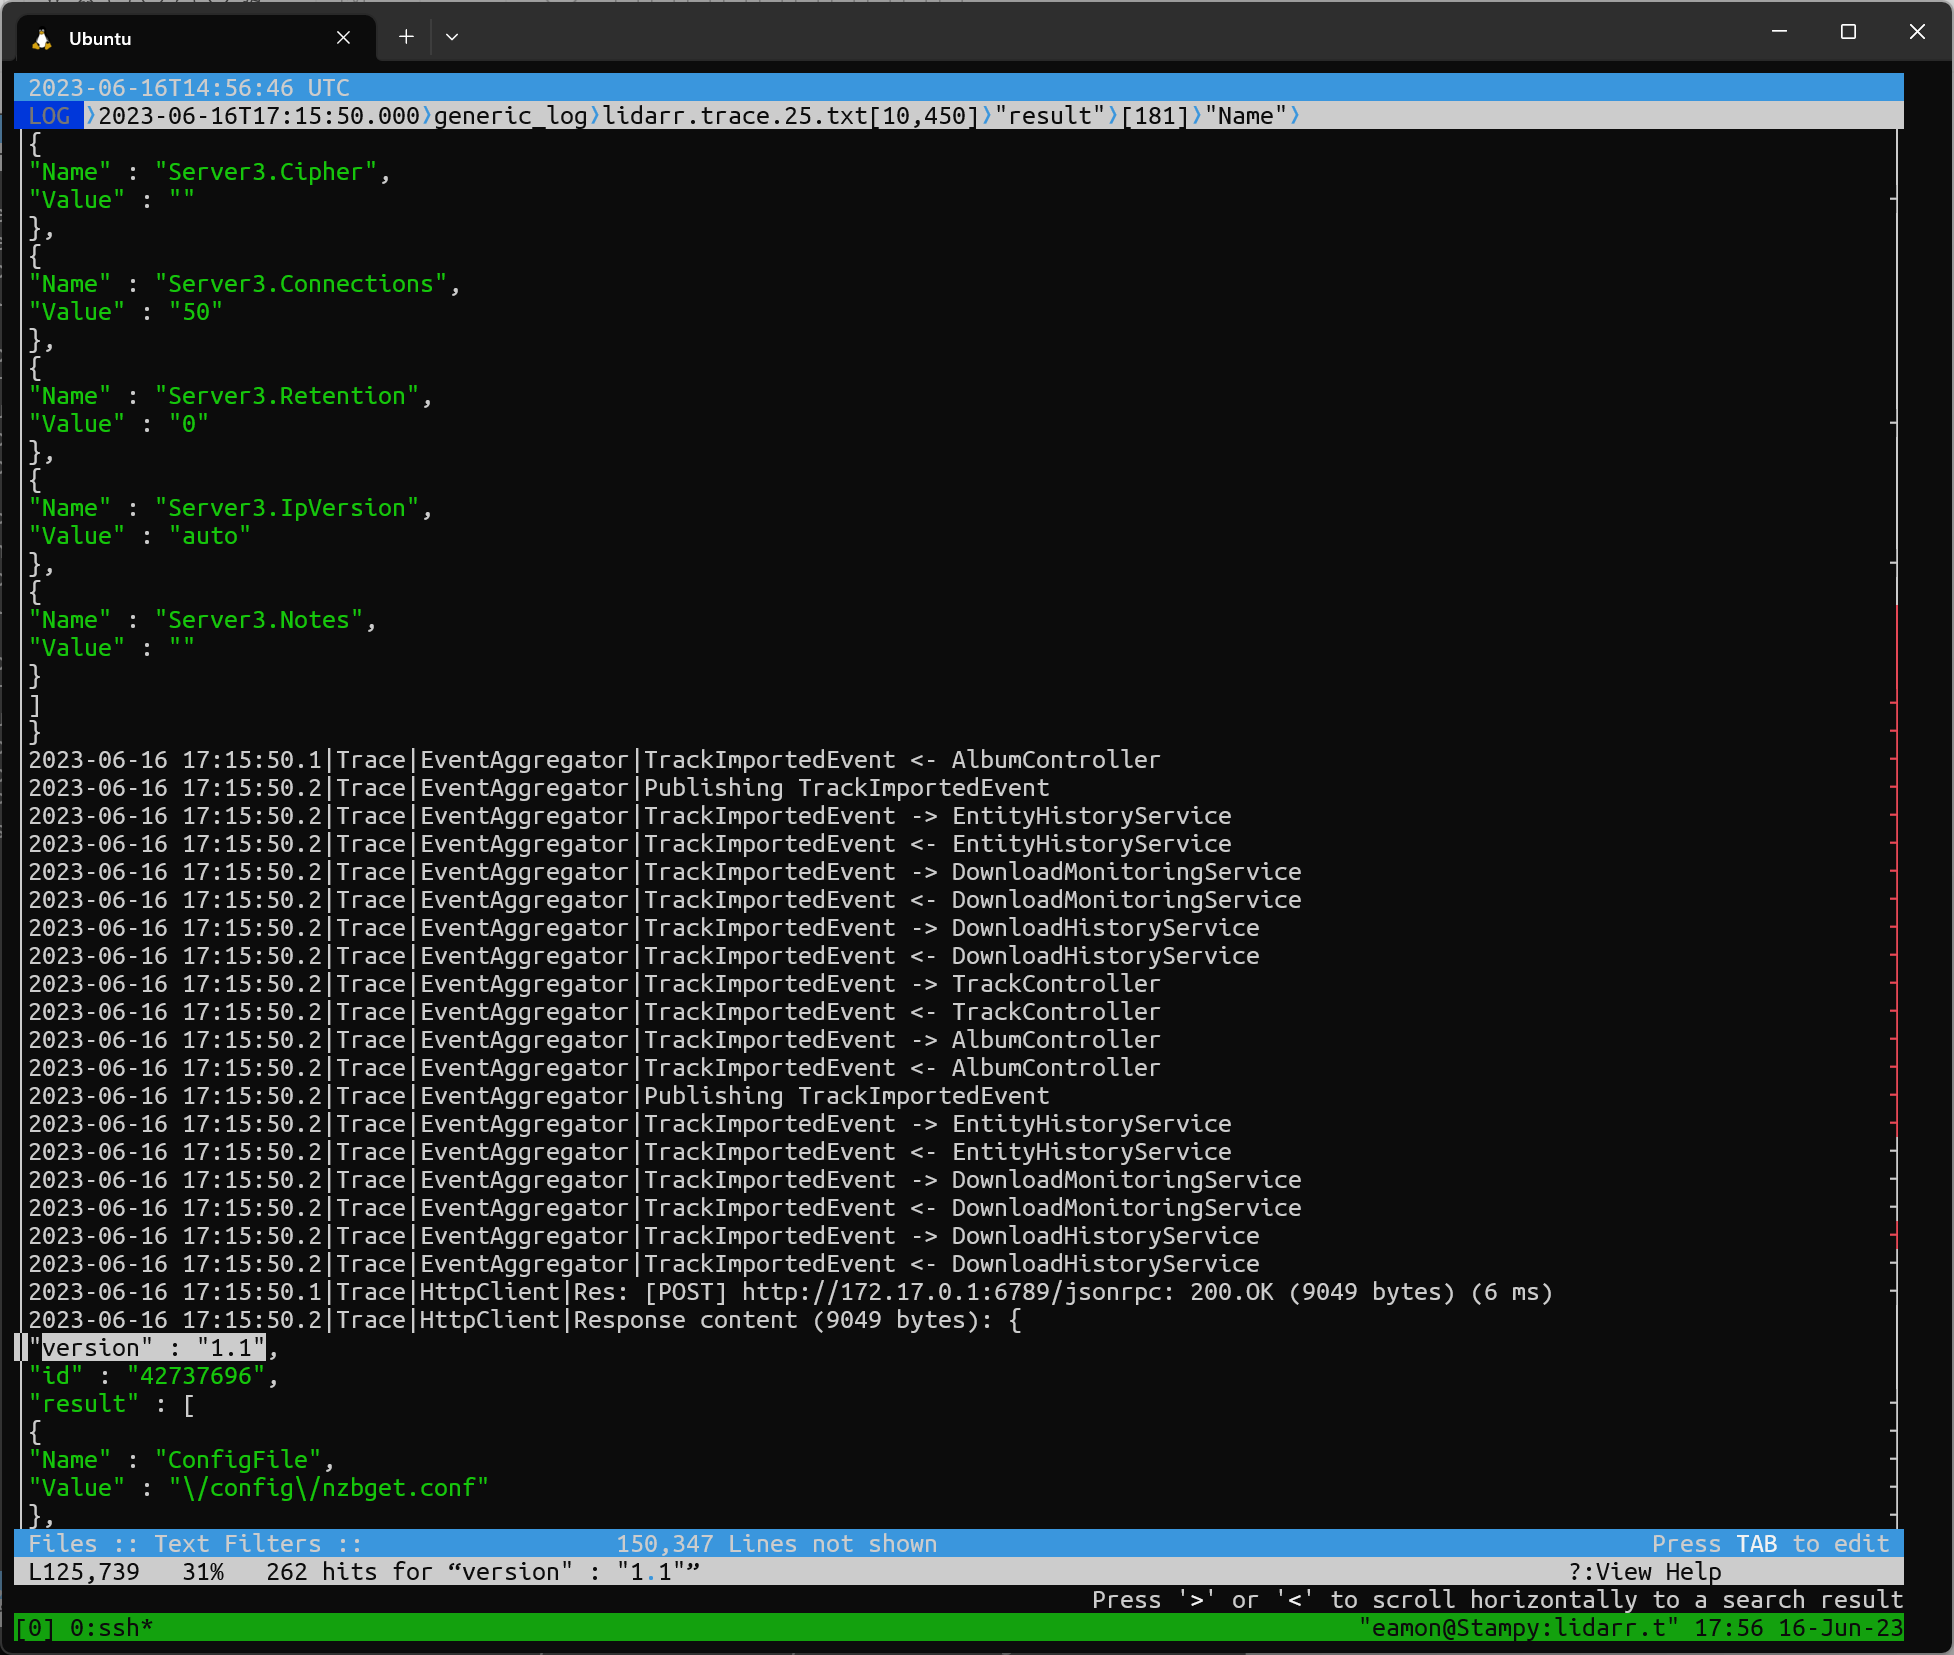Open help via ?:View Help
The image size is (1954, 1655).
point(1644,1571)
